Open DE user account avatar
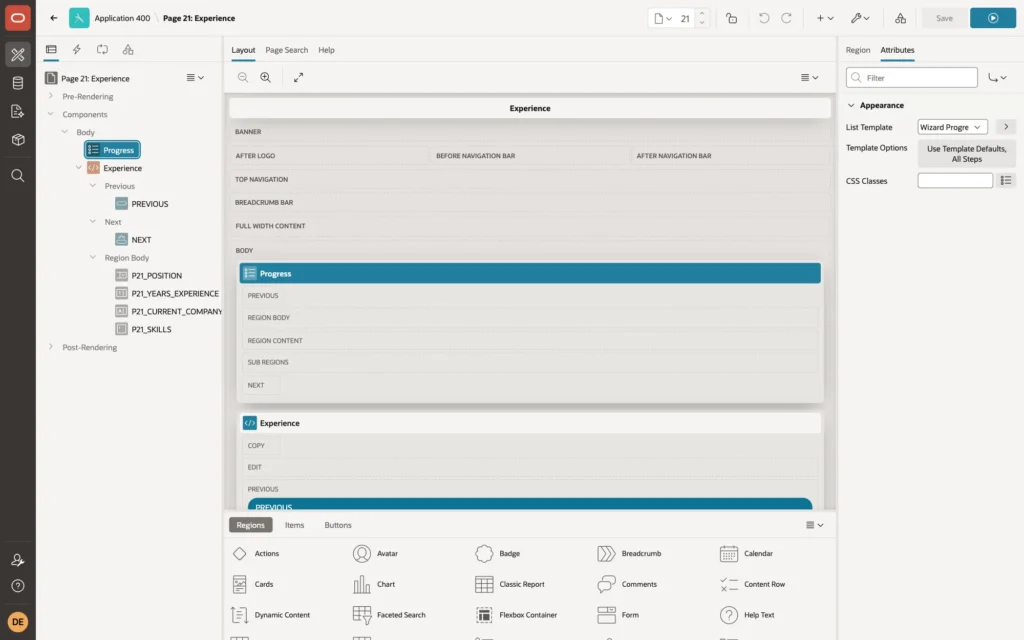This screenshot has height=640, width=1024. pyautogui.click(x=18, y=622)
